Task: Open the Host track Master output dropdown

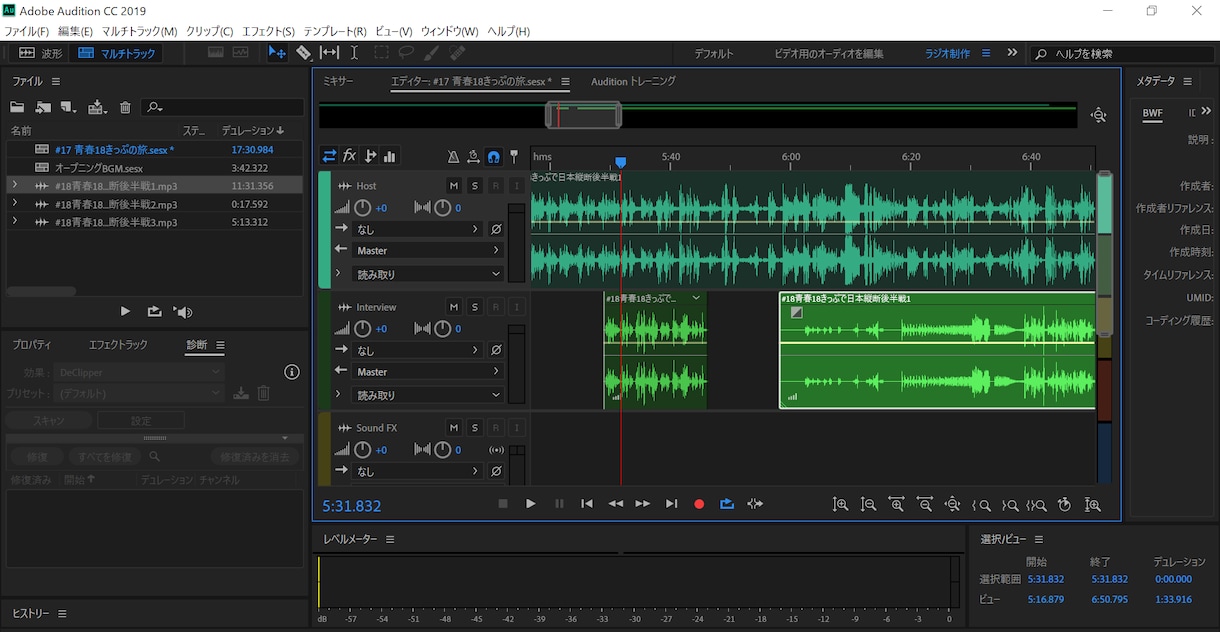Action: 427,251
